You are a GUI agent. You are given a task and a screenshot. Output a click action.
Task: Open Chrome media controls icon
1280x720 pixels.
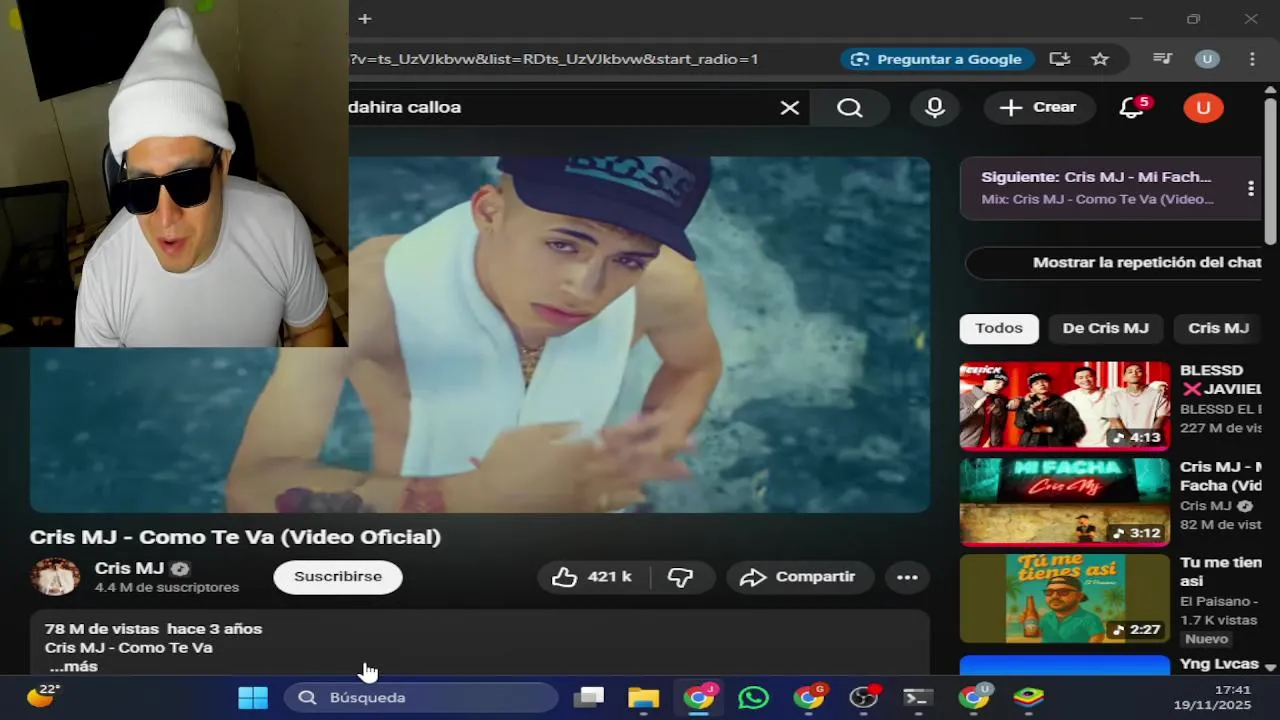coord(1162,59)
